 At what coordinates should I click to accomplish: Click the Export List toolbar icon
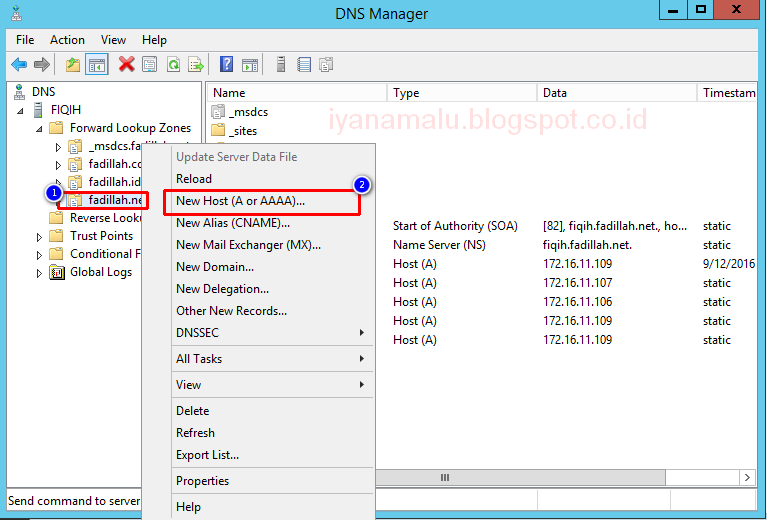pyautogui.click(x=196, y=64)
